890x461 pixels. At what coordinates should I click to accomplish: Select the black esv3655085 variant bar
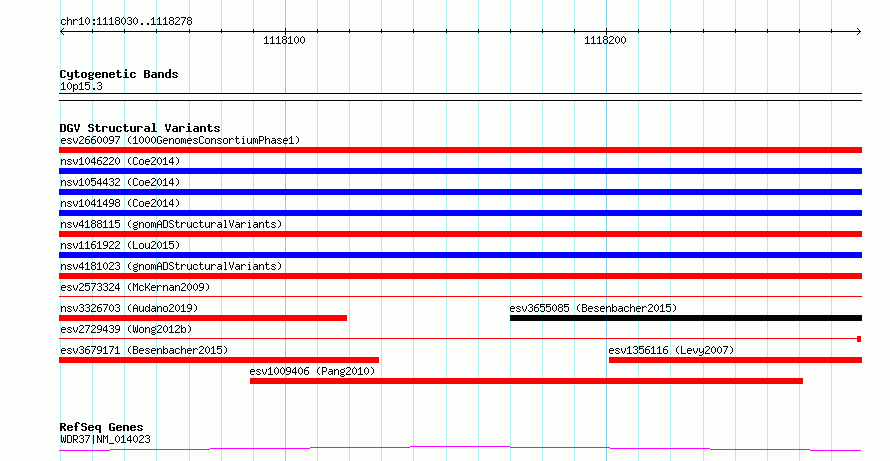point(686,318)
